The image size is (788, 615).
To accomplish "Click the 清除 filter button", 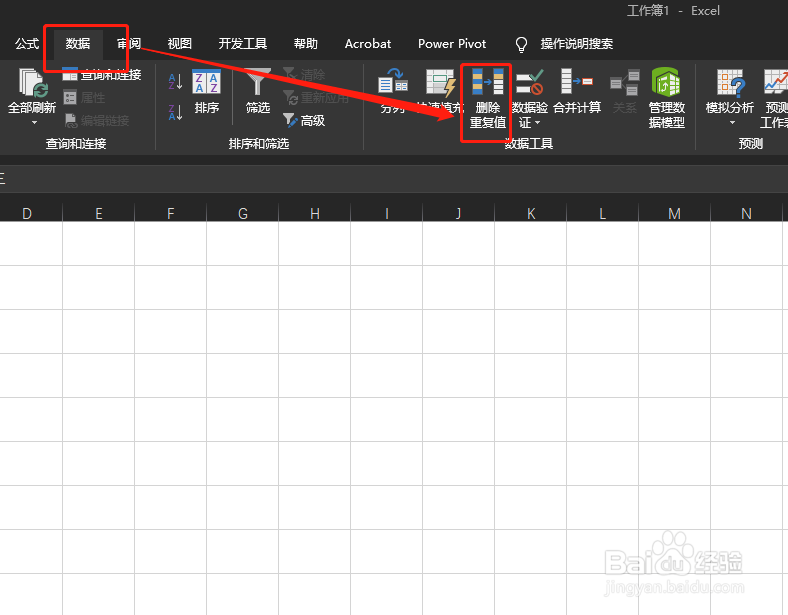I will coord(304,75).
